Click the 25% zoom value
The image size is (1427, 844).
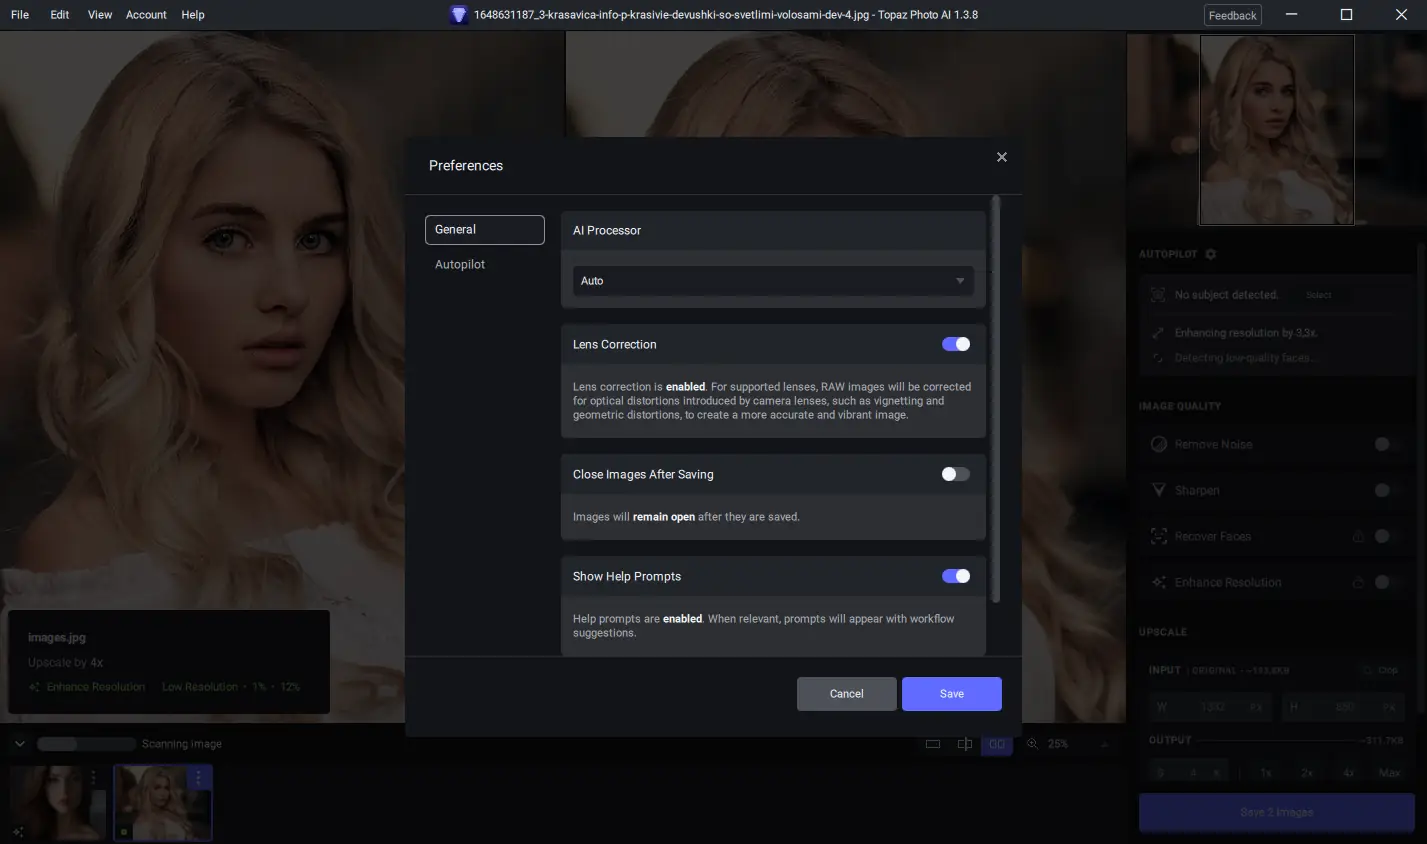point(1058,744)
